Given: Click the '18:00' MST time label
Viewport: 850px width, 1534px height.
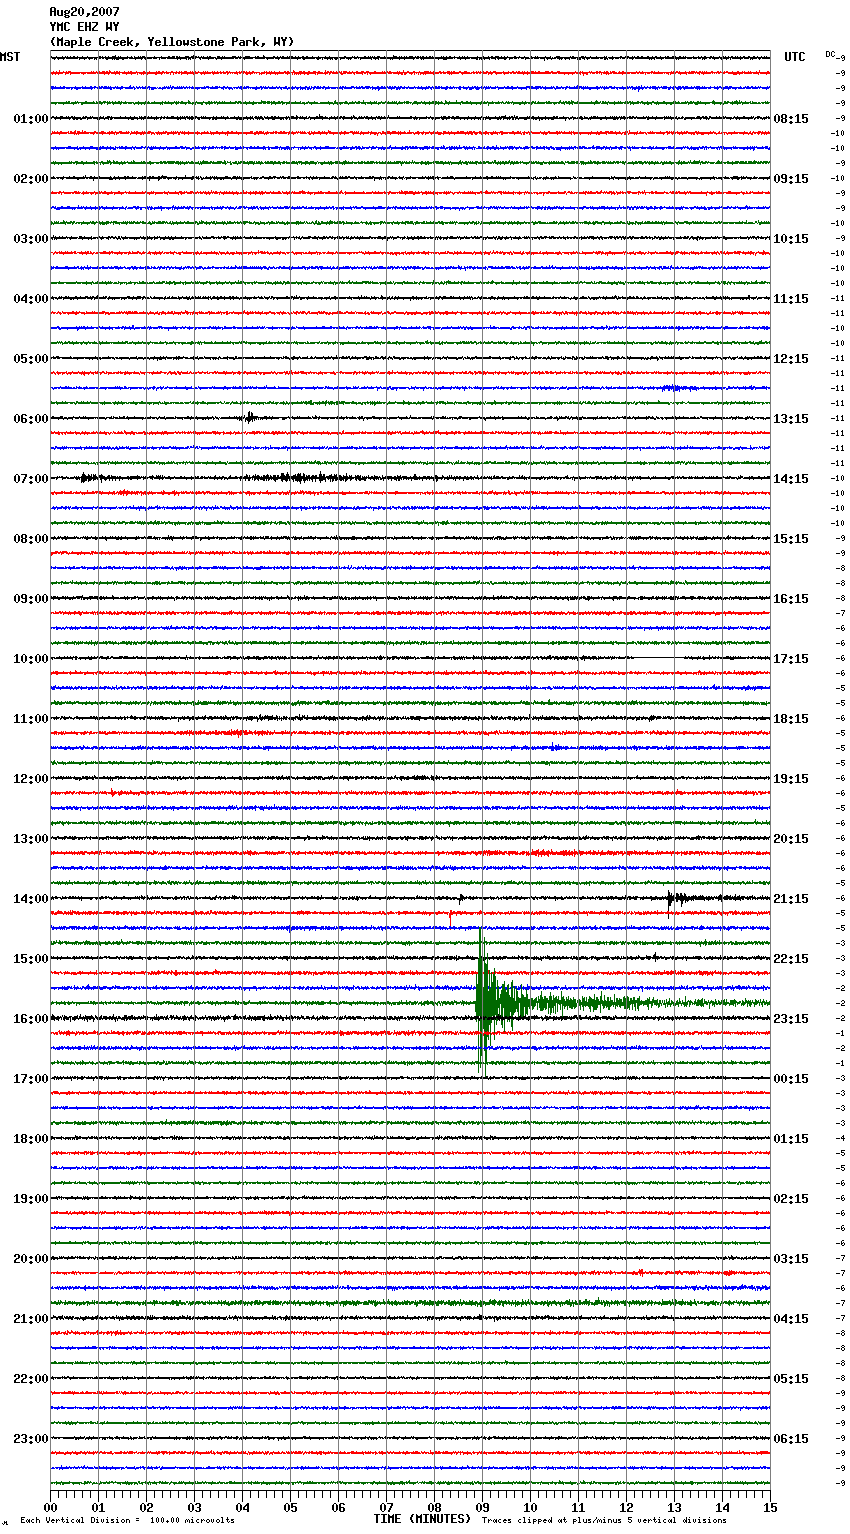Looking at the screenshot, I should (x=31, y=1139).
